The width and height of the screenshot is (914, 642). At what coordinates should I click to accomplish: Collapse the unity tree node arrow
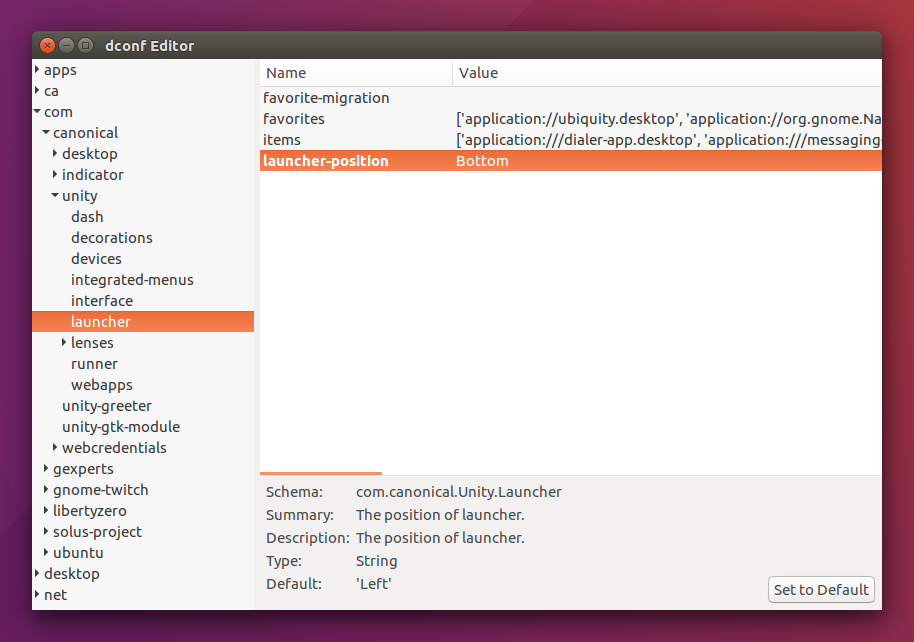[55, 195]
